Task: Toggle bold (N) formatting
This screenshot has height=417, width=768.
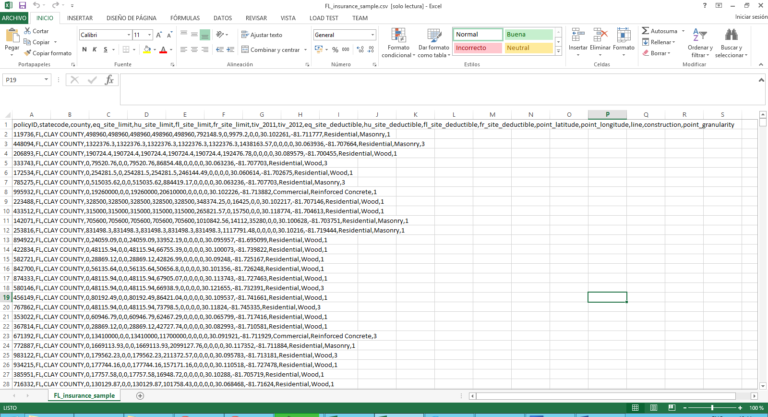Action: point(83,49)
